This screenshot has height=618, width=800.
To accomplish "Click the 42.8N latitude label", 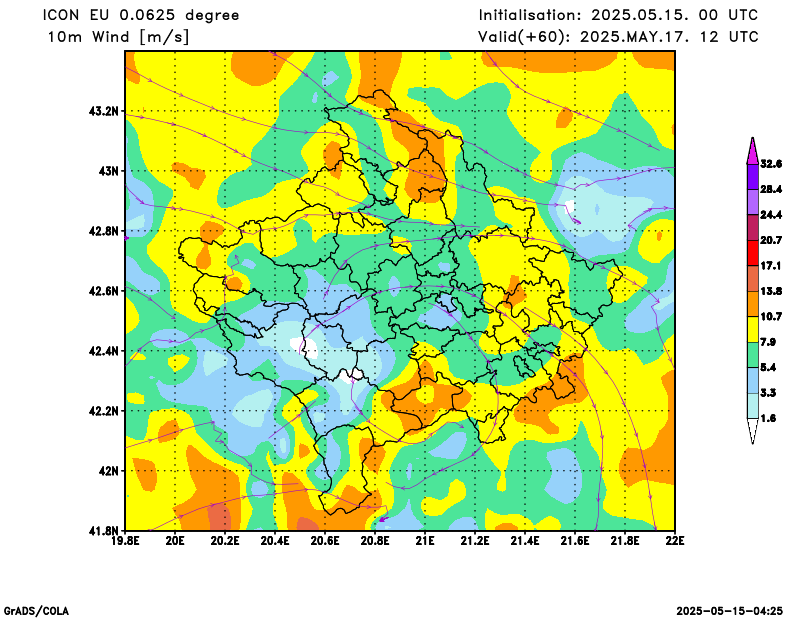I will tap(104, 231).
